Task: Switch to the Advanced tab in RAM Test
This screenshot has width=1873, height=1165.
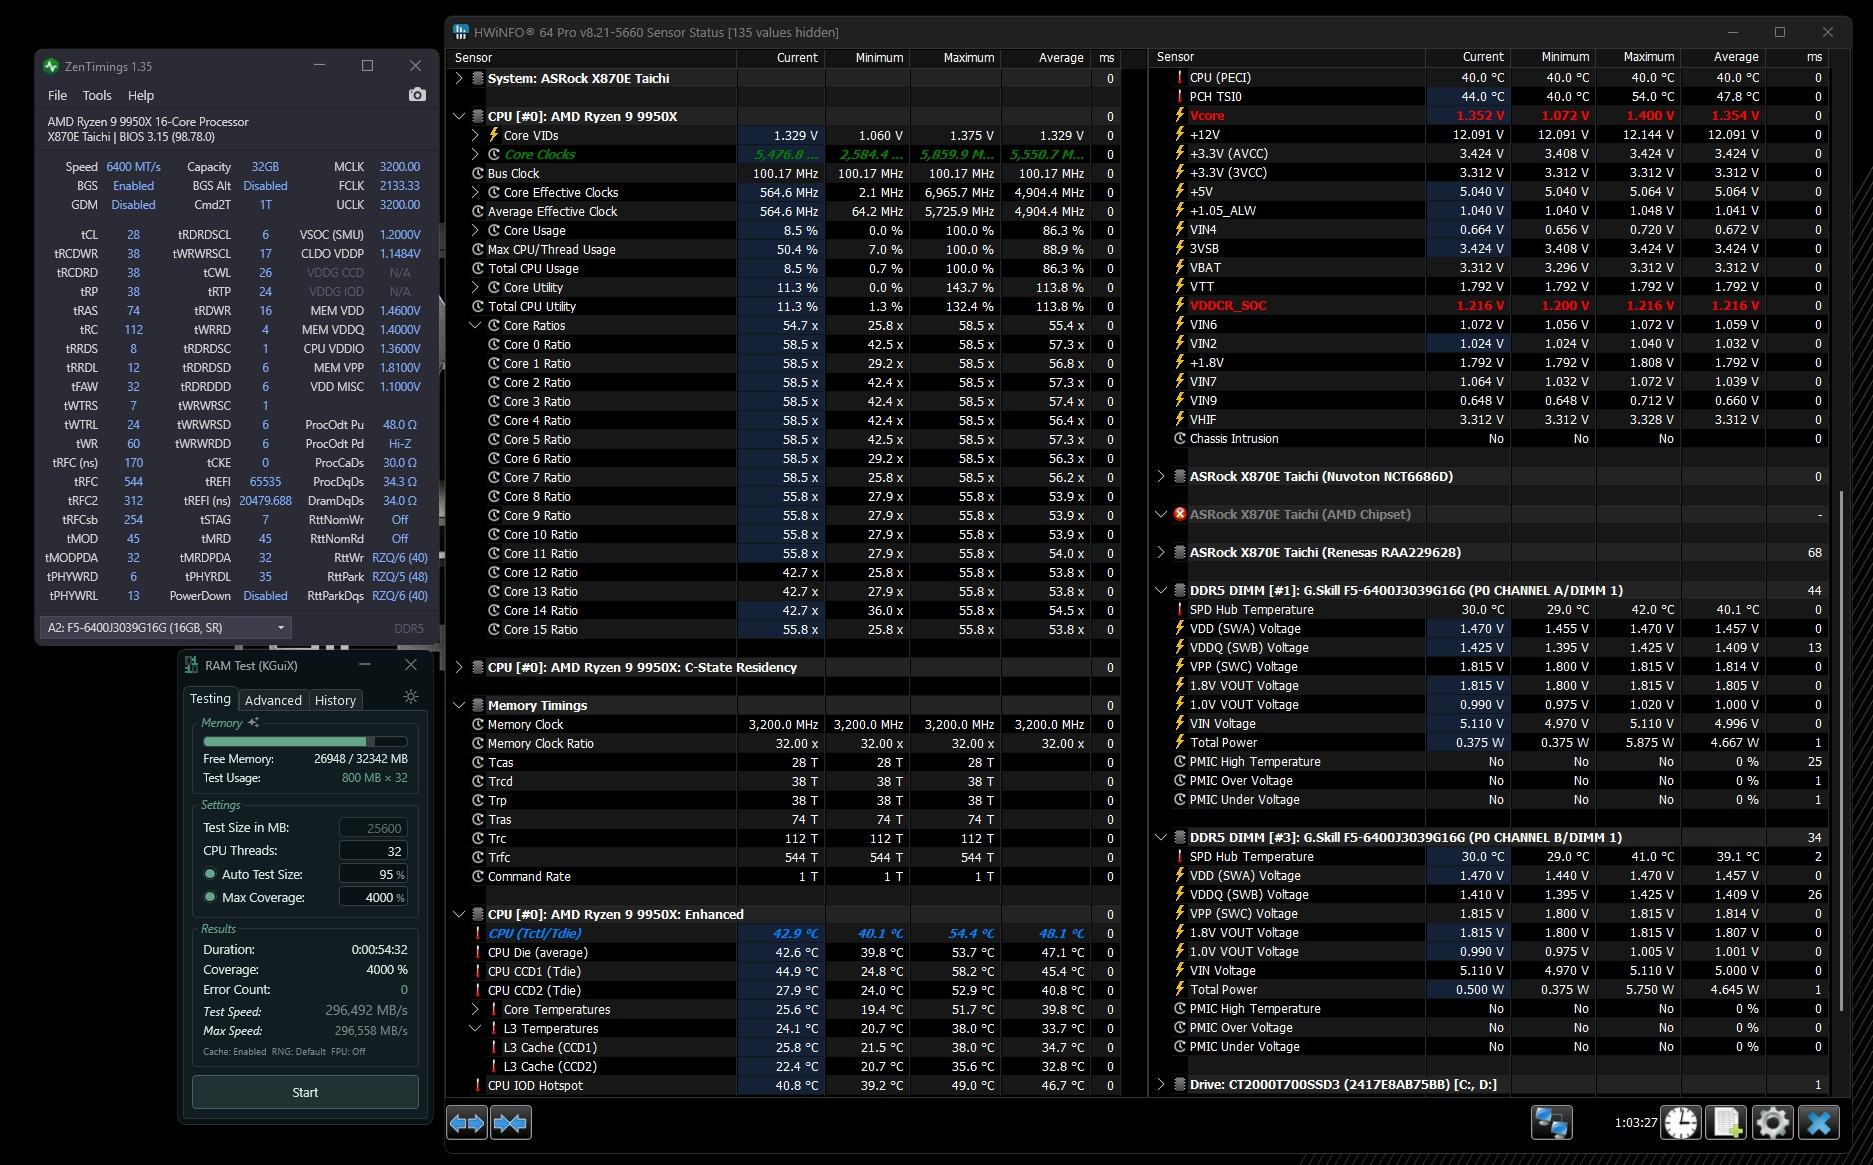Action: pos(273,700)
